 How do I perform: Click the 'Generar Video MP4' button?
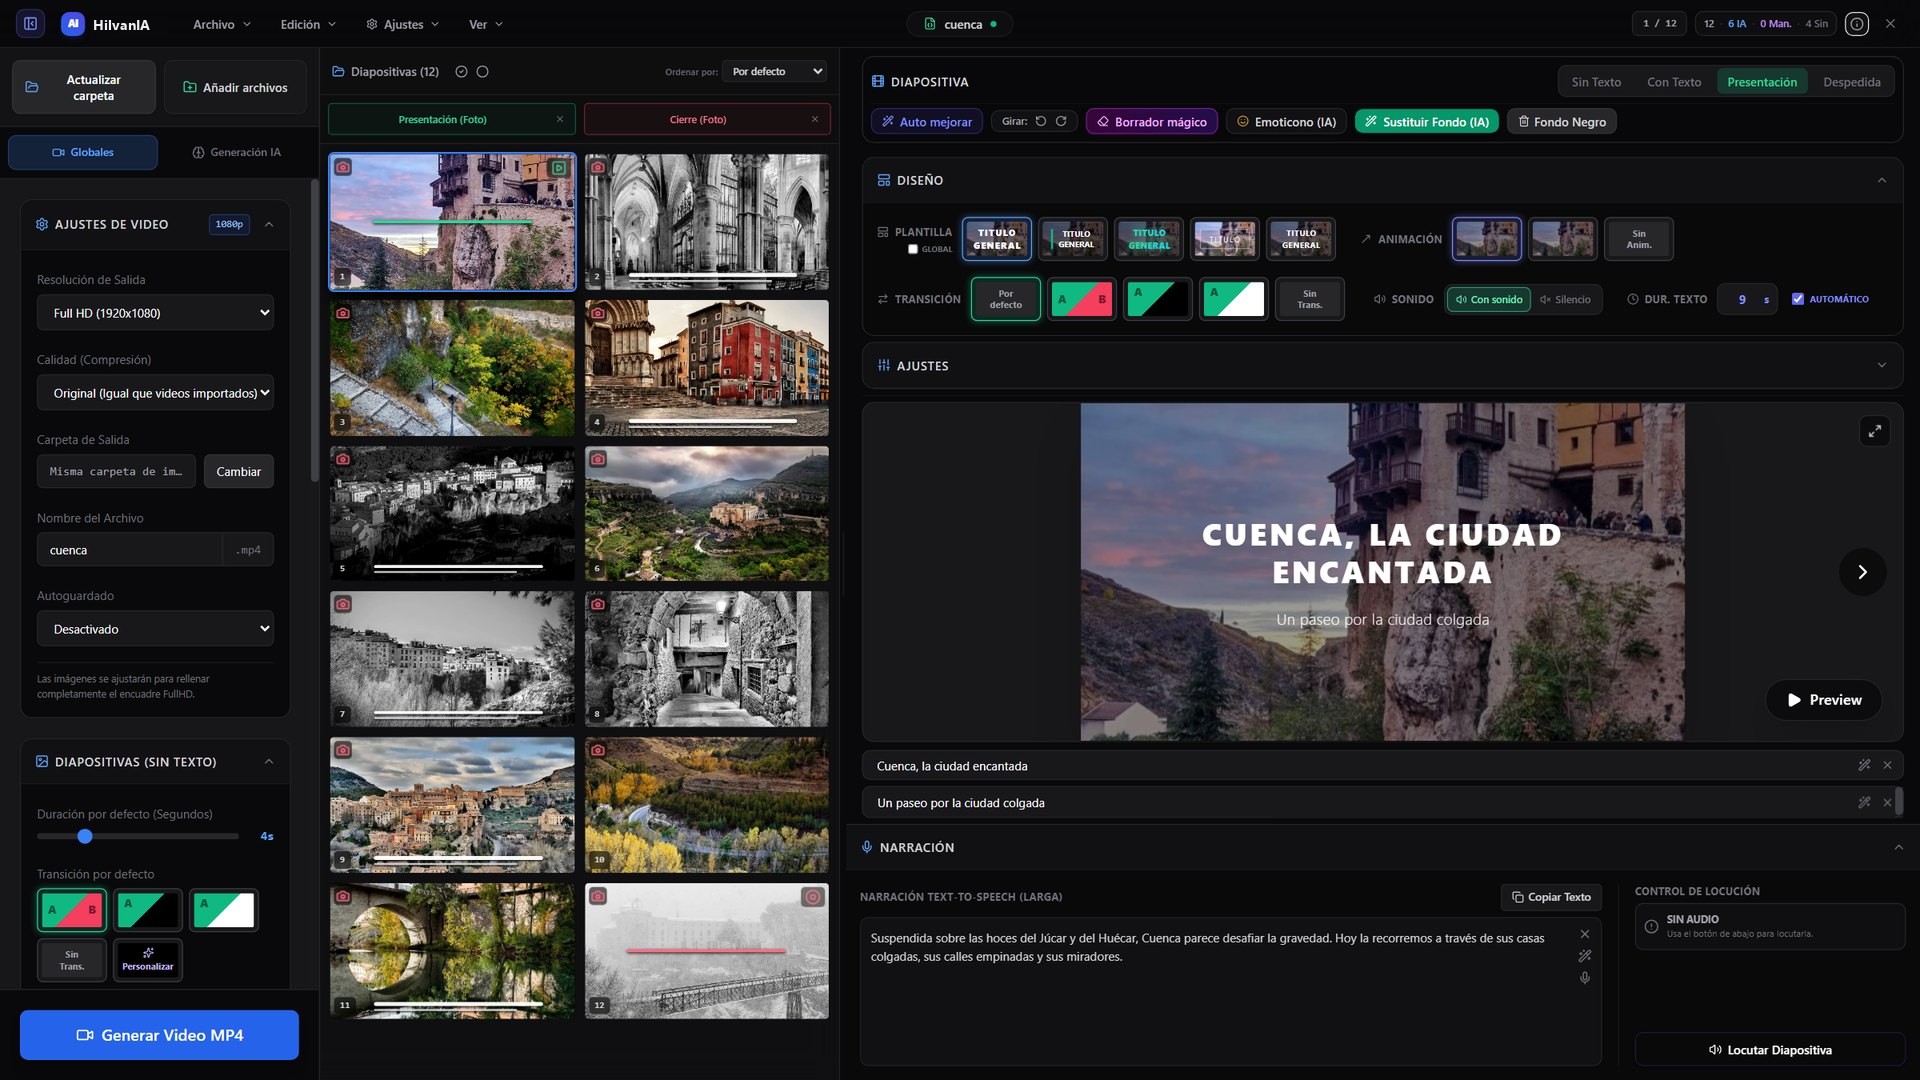(x=159, y=1035)
